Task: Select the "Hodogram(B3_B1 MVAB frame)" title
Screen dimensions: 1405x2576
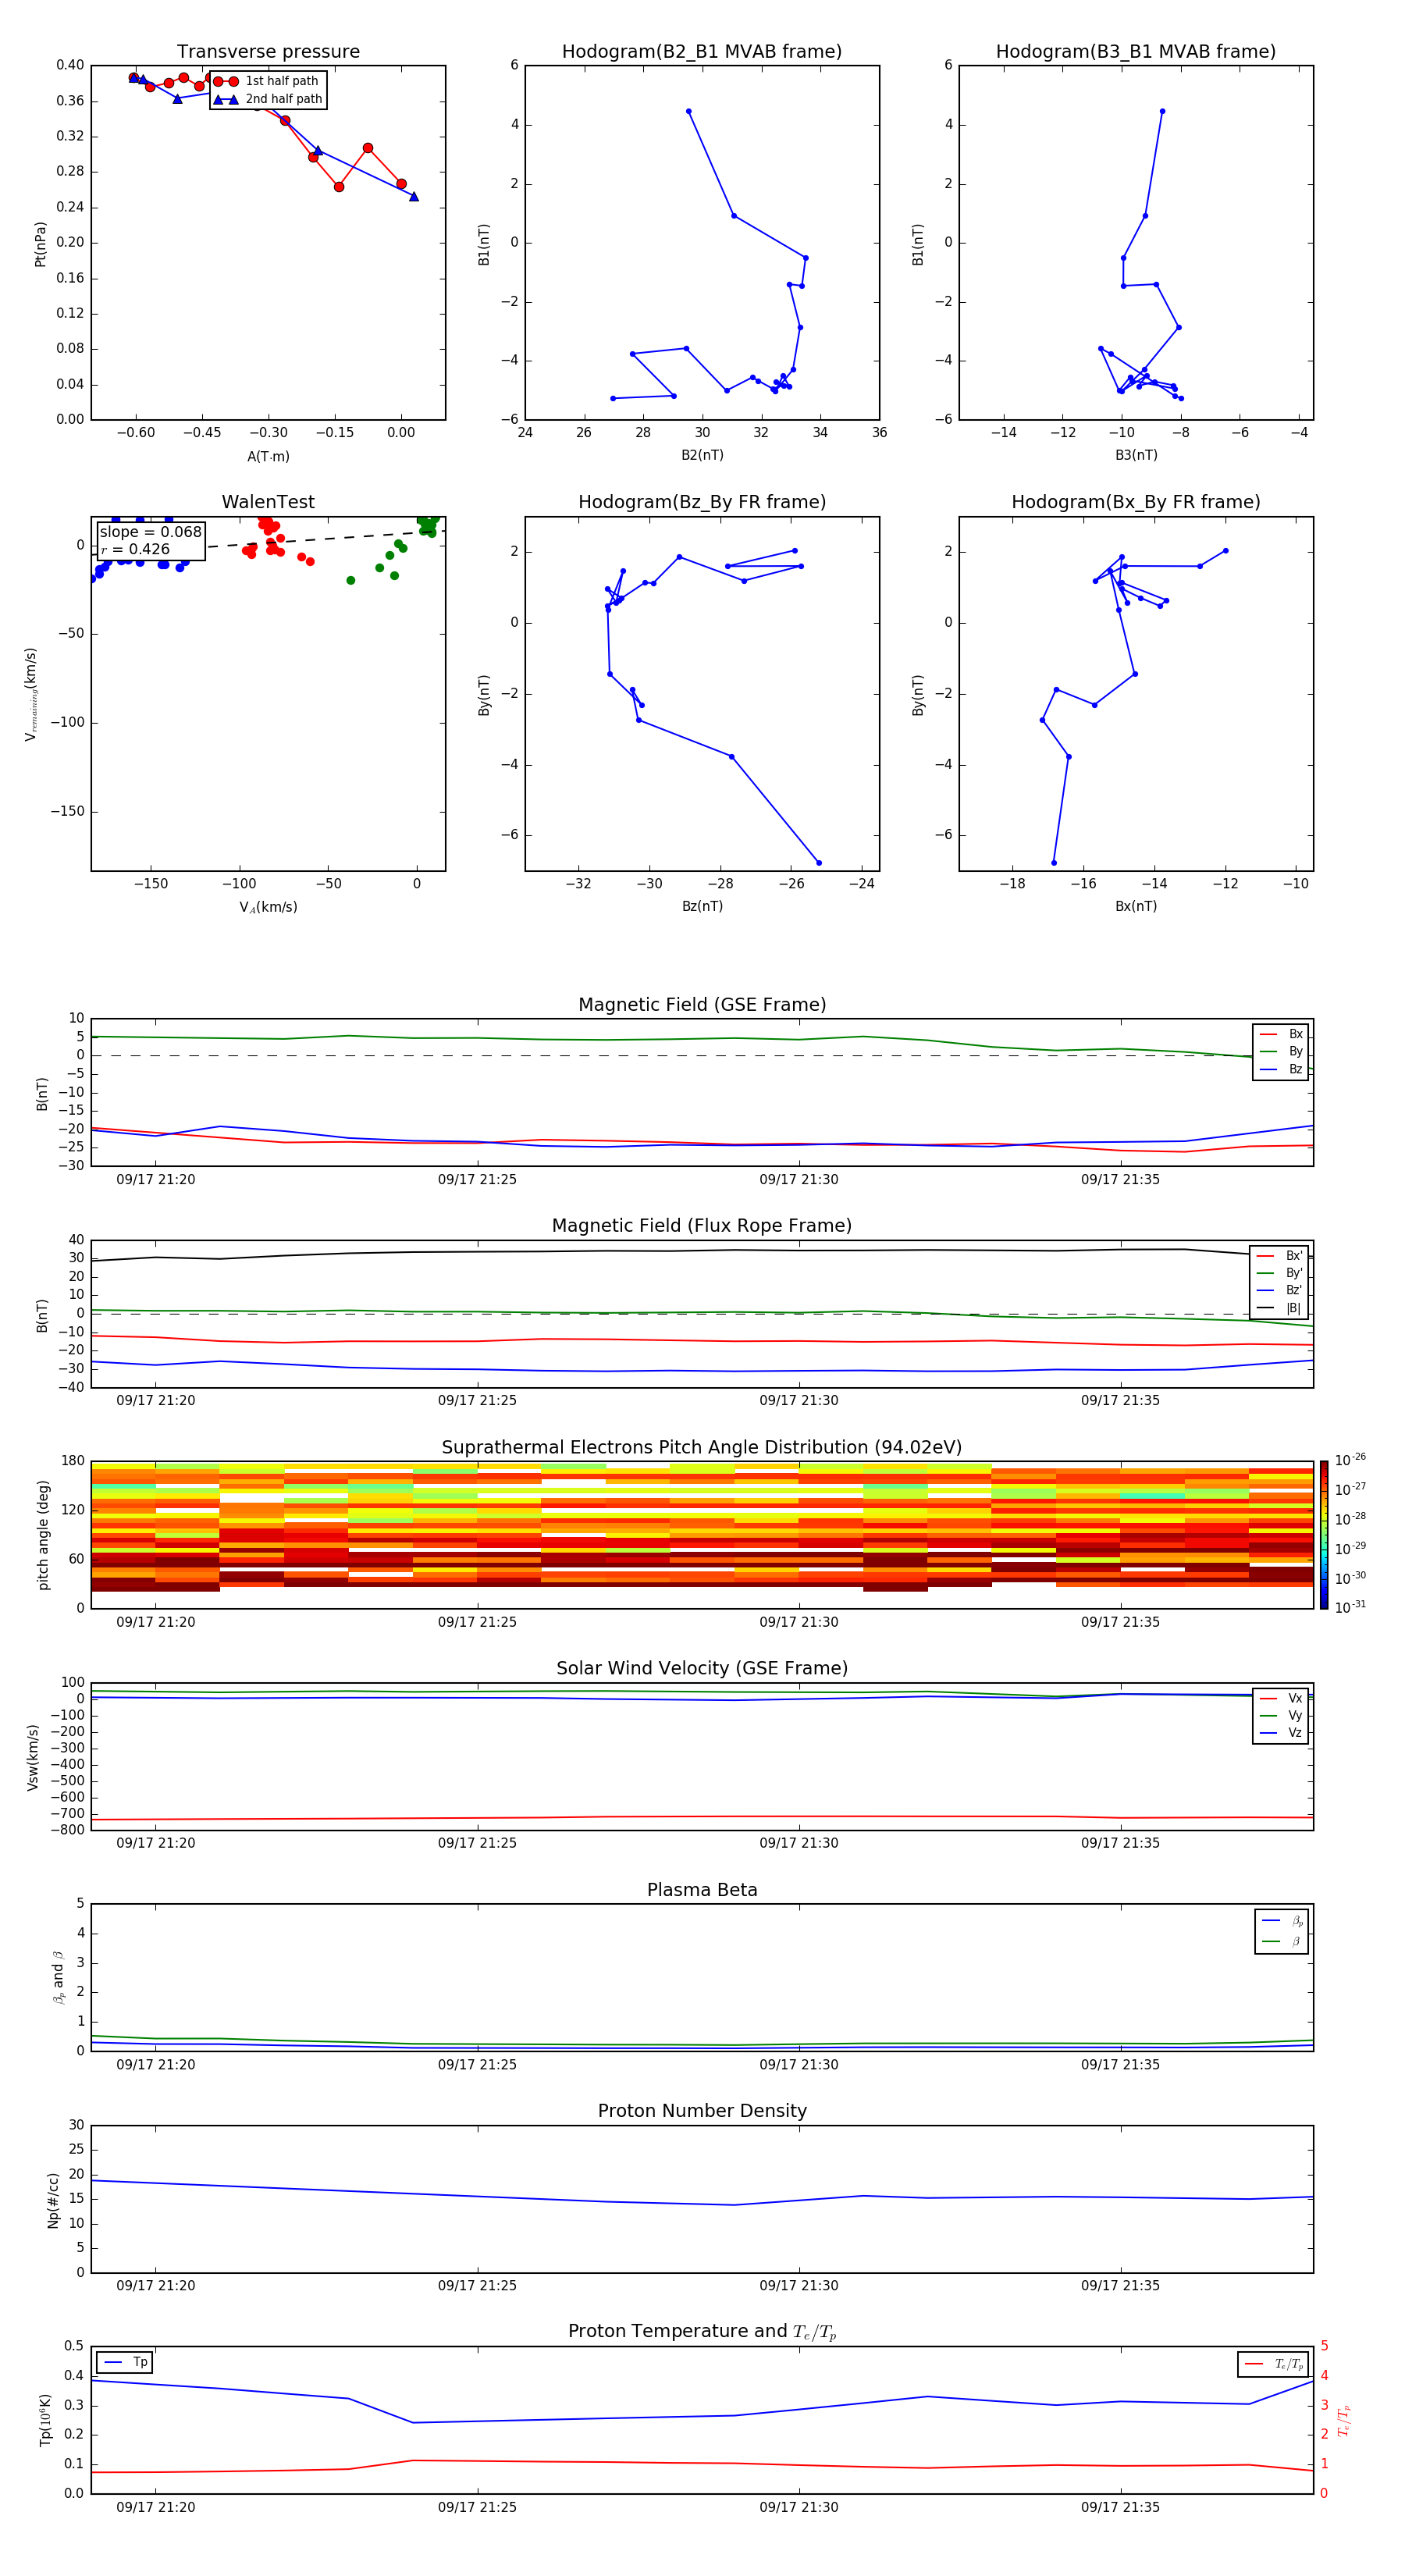Action: click(x=1136, y=52)
